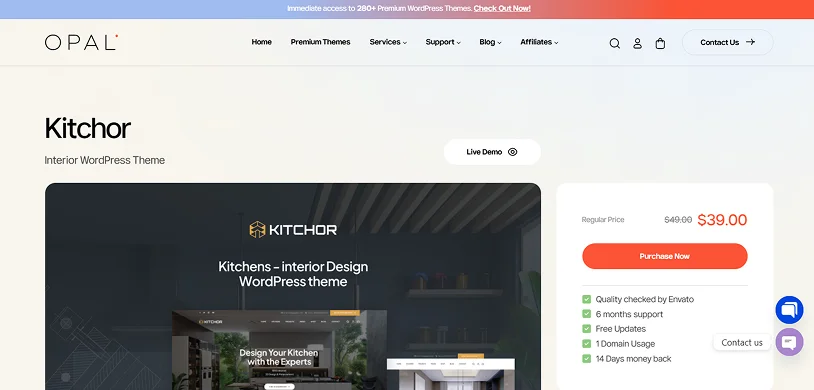Click the arrow icon in Contact Us
The height and width of the screenshot is (390, 814).
(x=750, y=42)
